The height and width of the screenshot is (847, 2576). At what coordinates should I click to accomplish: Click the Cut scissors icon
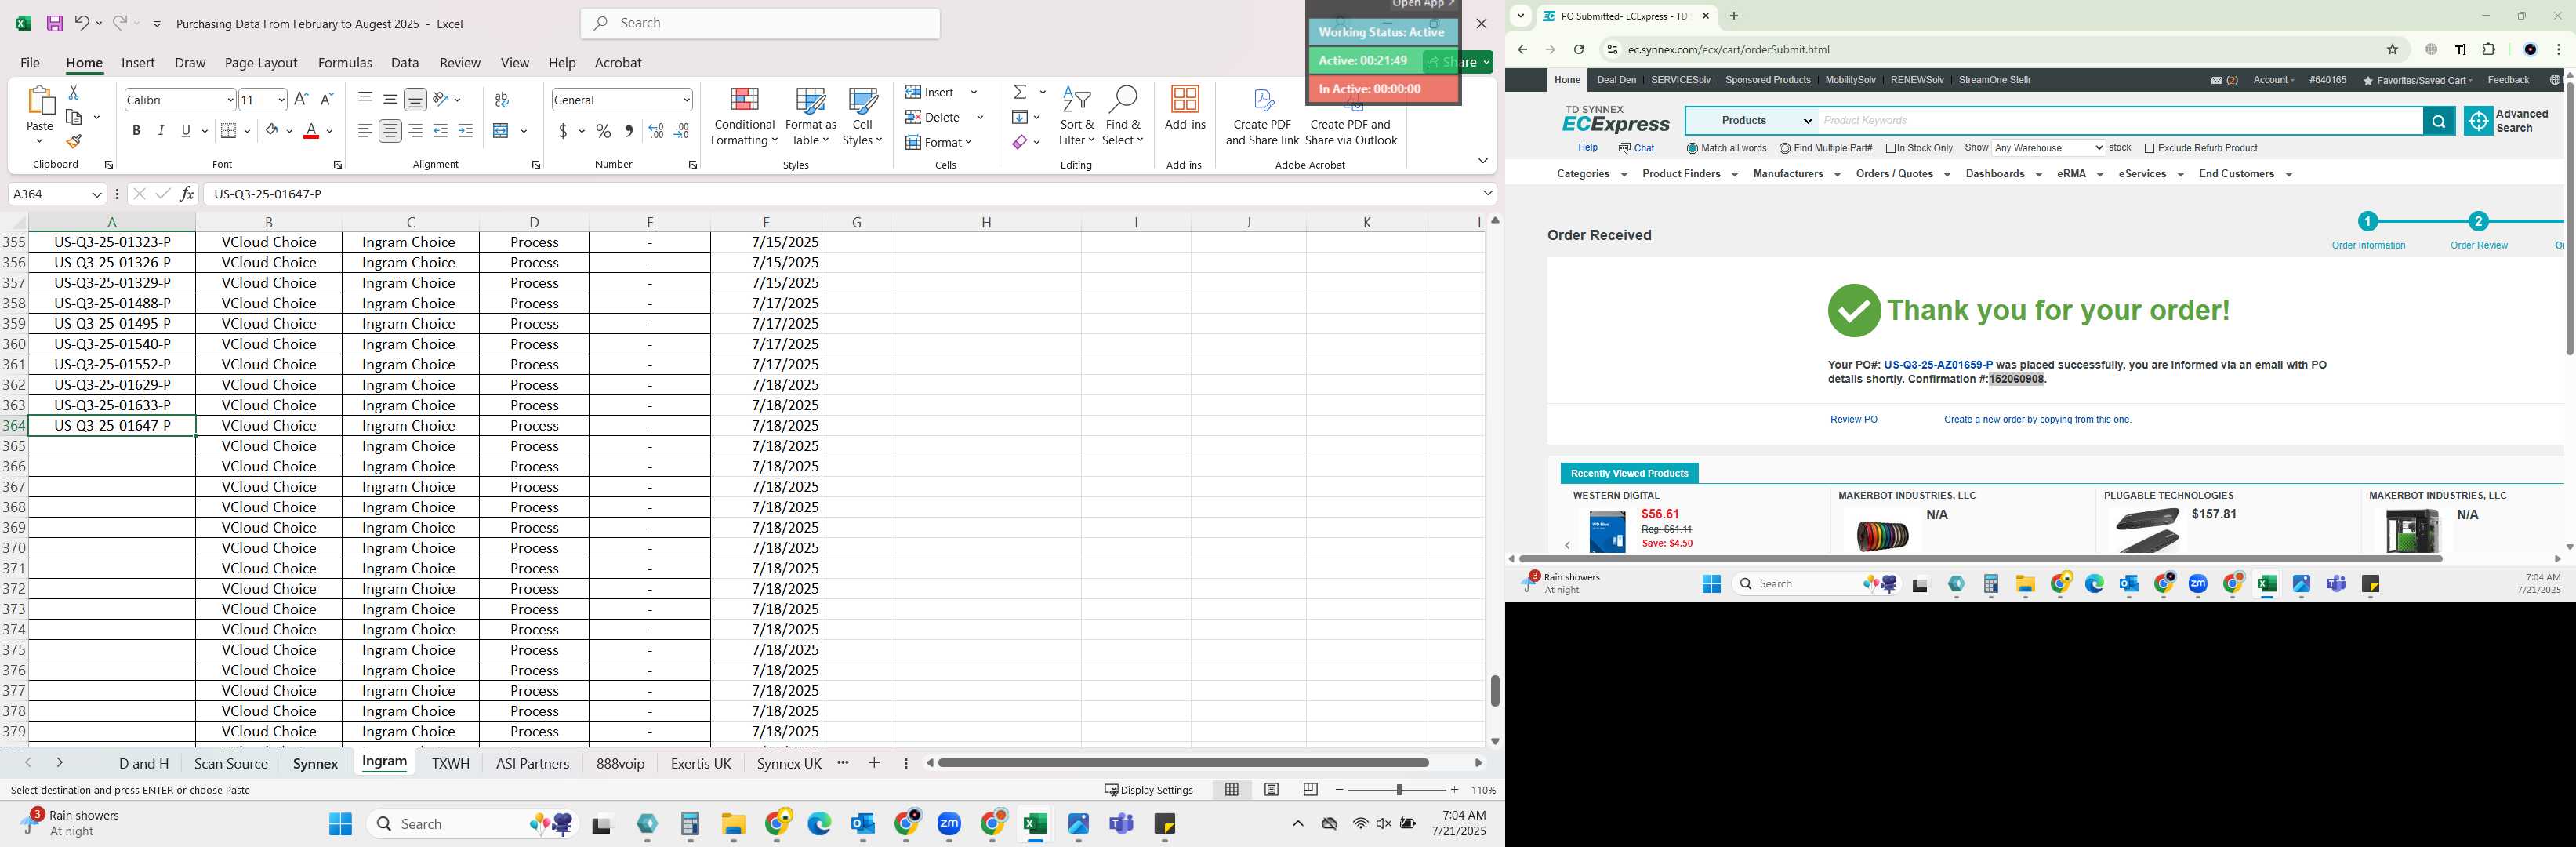74,92
